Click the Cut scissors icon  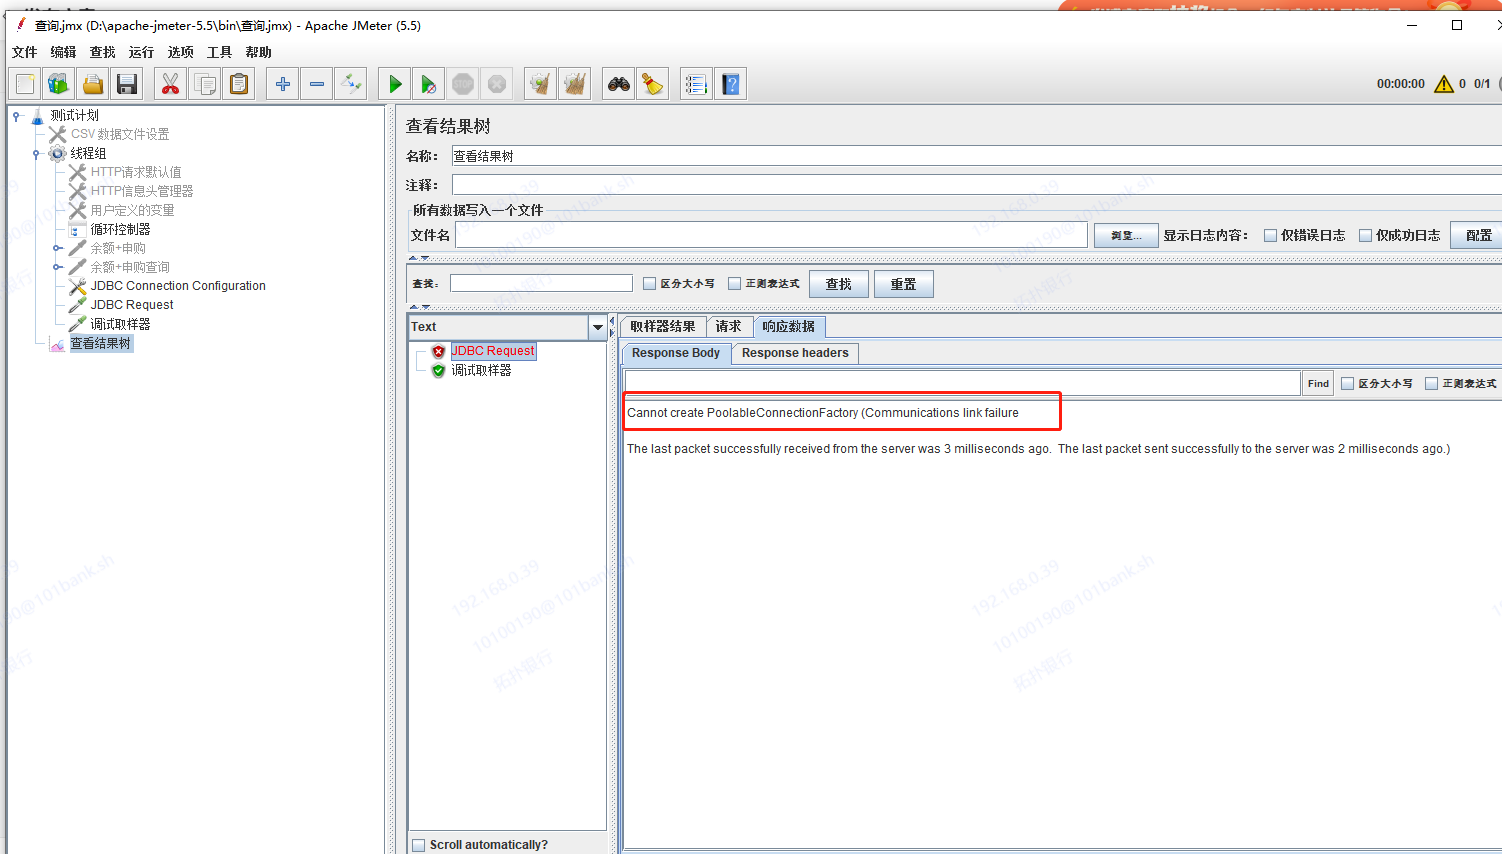pos(169,83)
